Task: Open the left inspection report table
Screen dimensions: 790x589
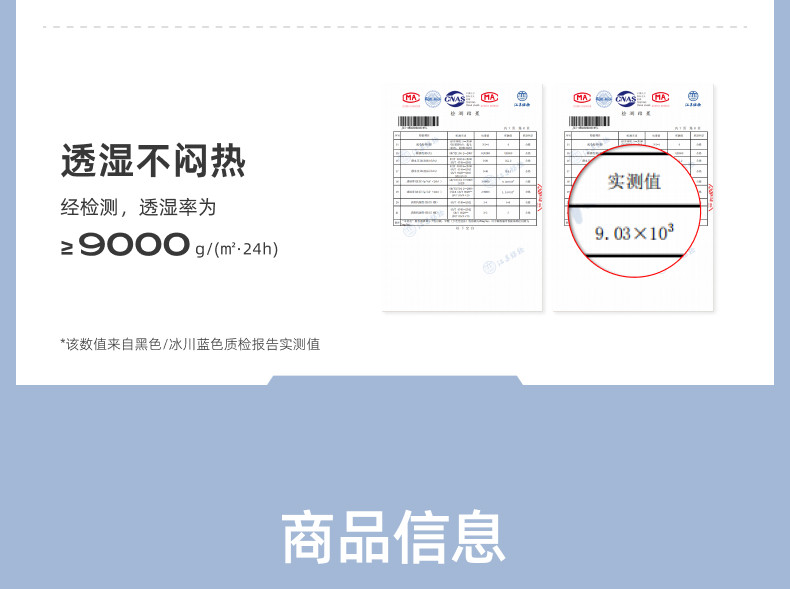Action: click(461, 182)
